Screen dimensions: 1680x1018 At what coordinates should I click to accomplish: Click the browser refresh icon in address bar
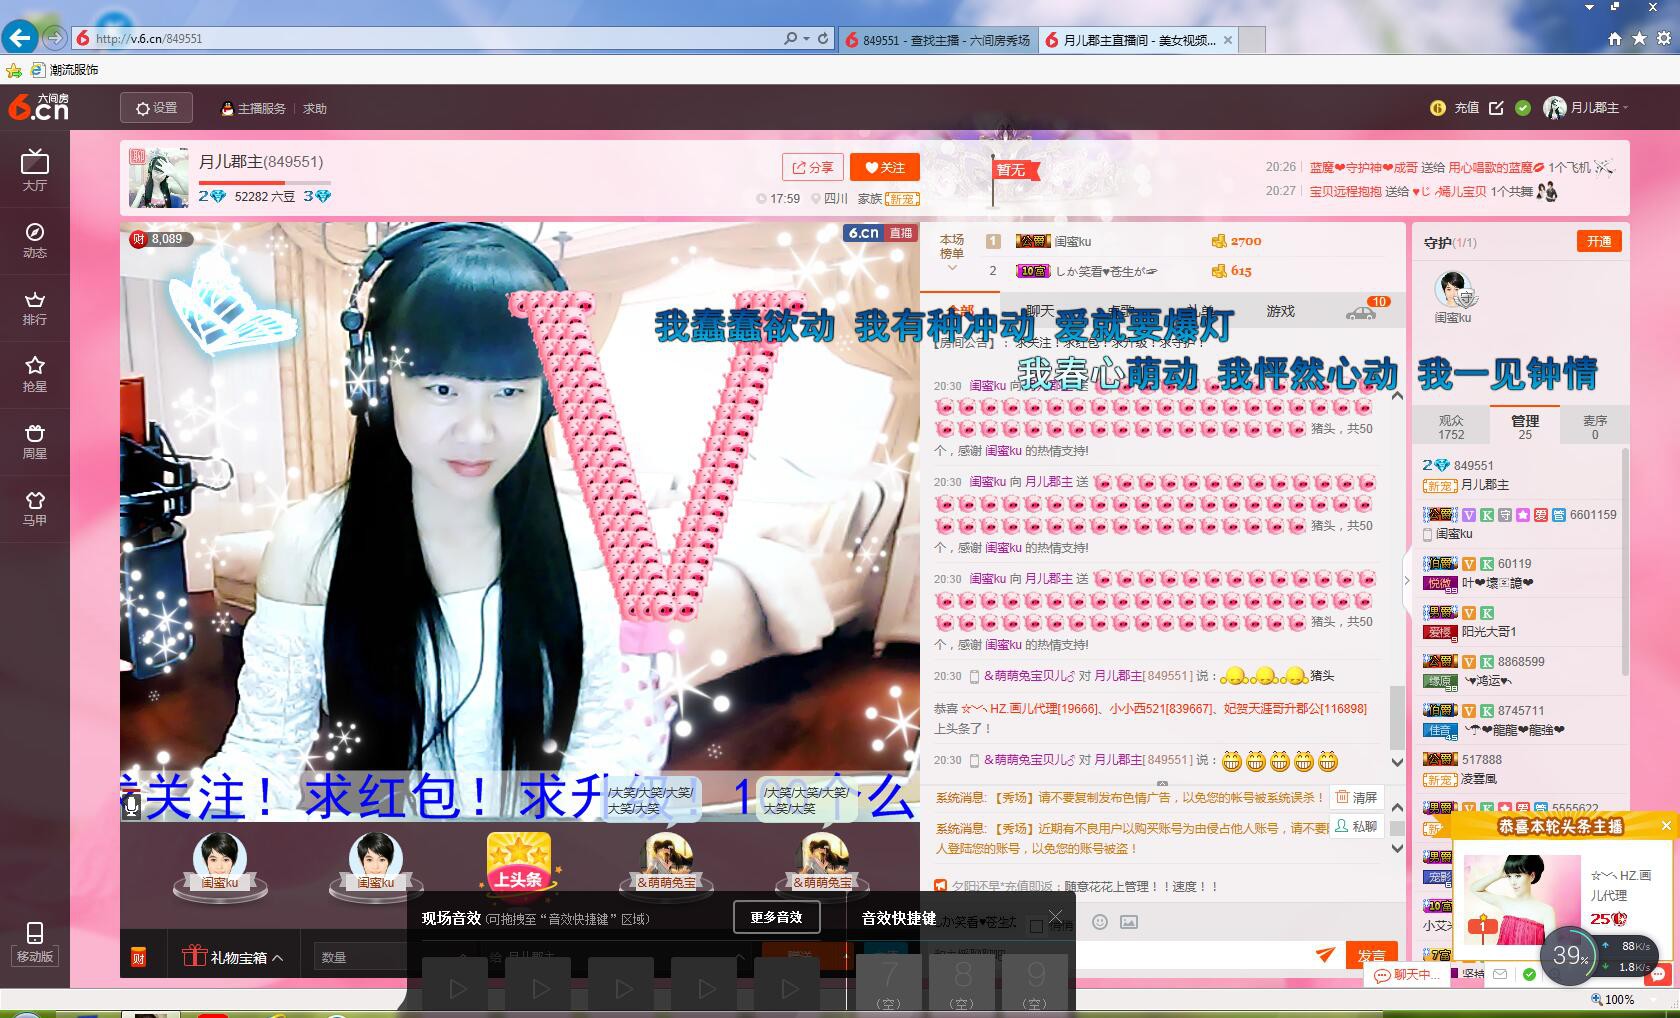coord(823,39)
